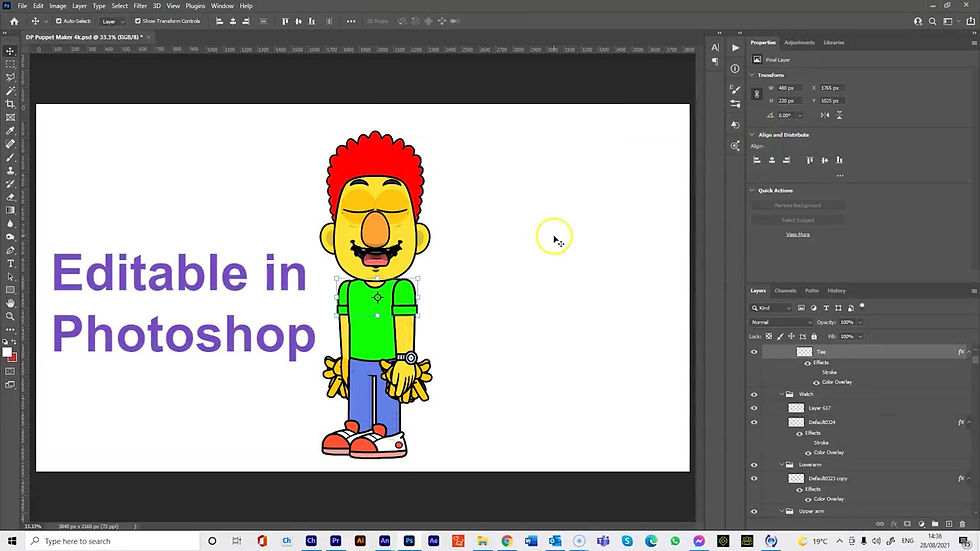Switch to the History tab

836,290
